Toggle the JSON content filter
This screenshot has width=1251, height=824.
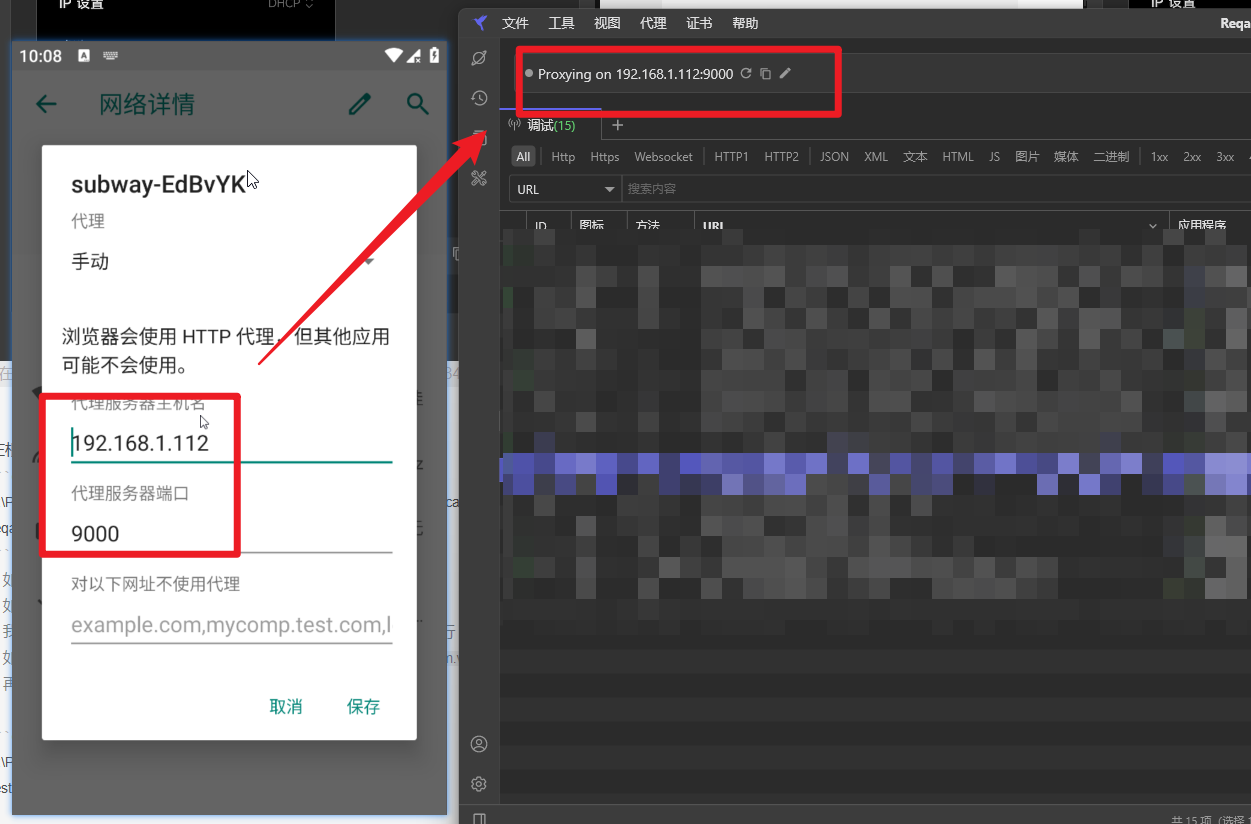point(834,157)
